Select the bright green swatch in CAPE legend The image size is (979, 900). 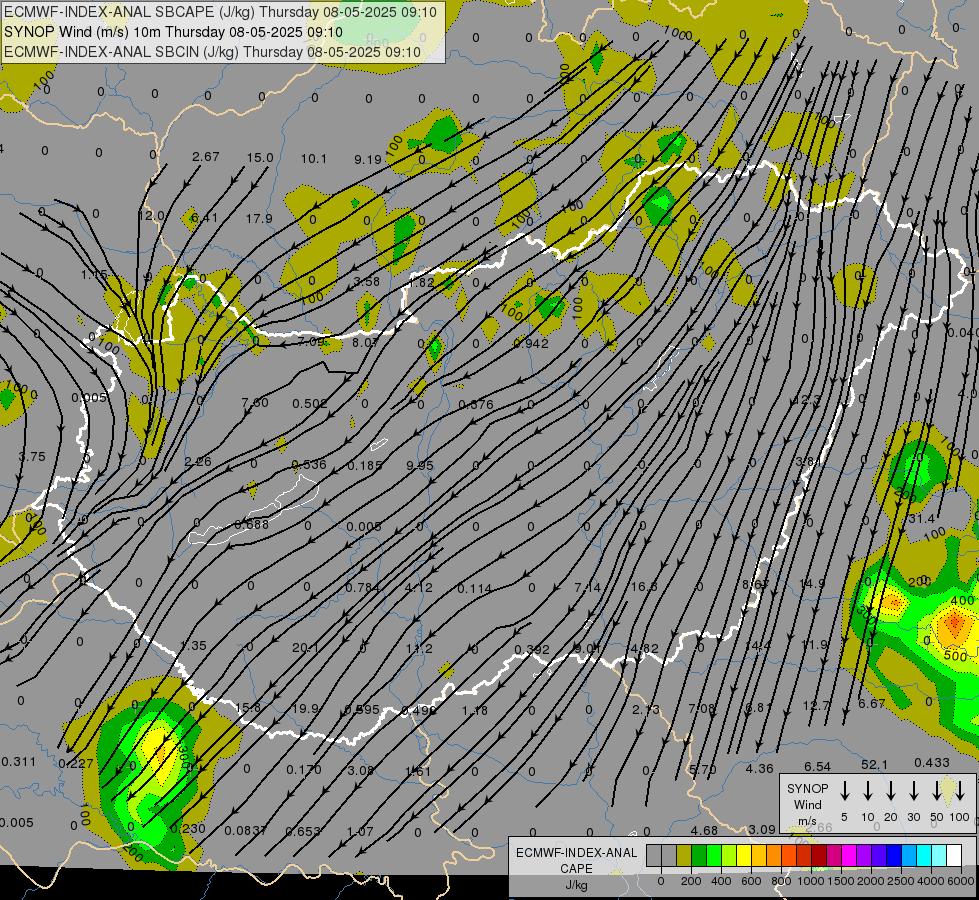[714, 856]
